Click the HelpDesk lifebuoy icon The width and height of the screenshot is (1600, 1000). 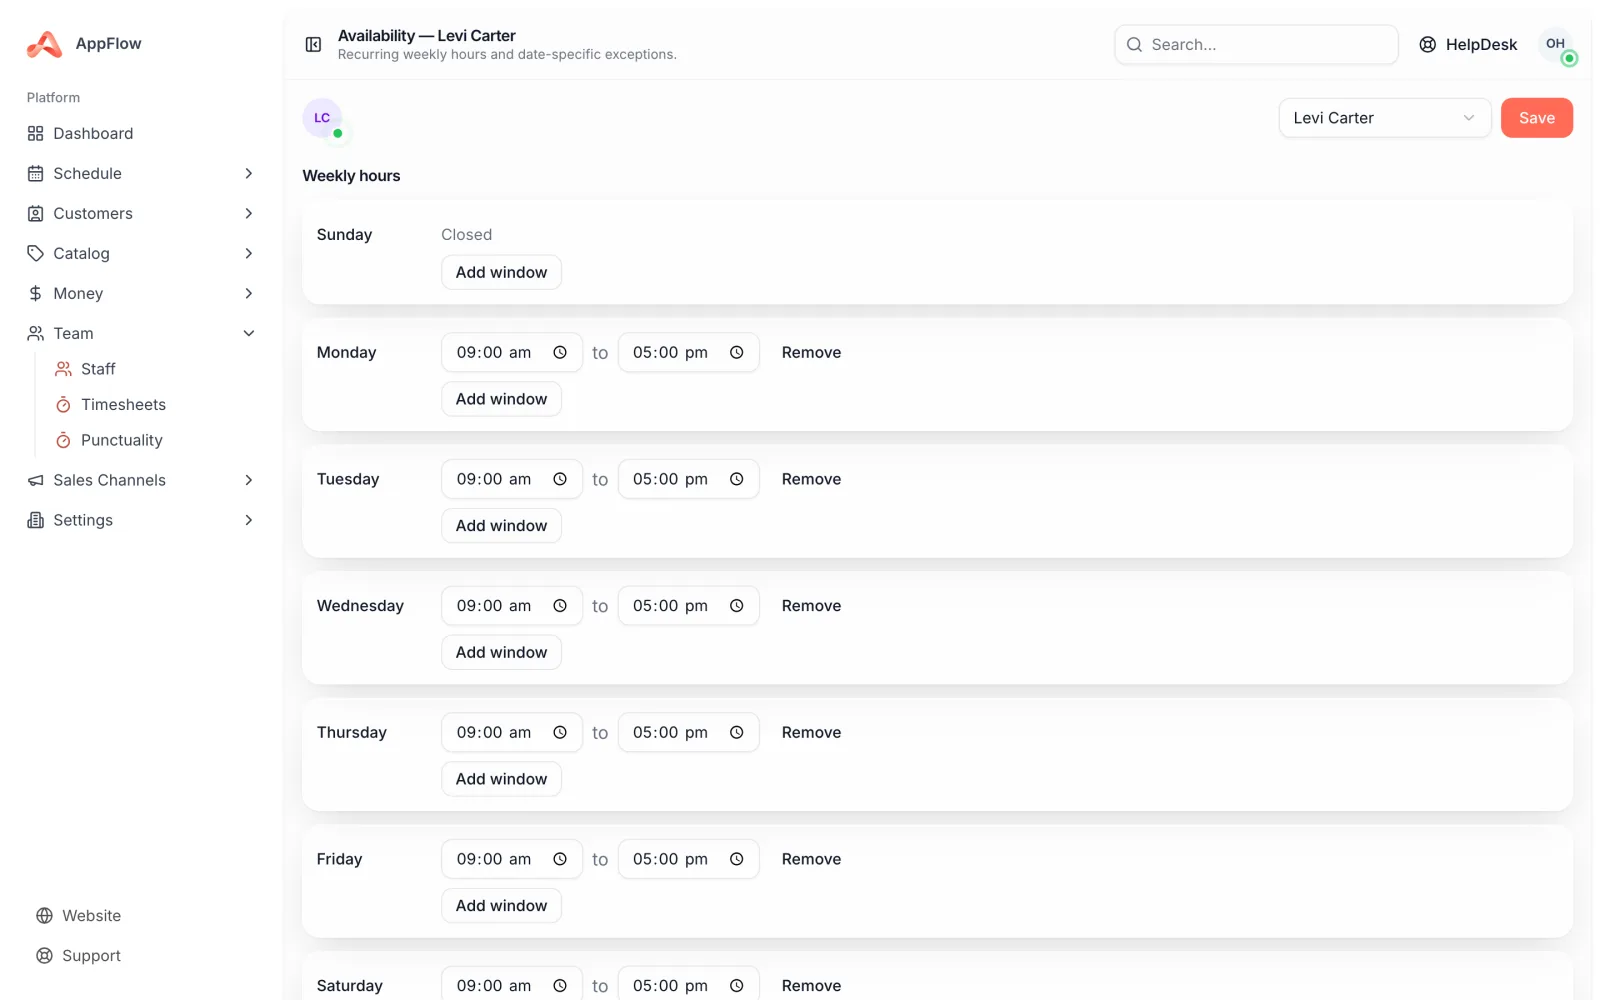click(x=1428, y=44)
